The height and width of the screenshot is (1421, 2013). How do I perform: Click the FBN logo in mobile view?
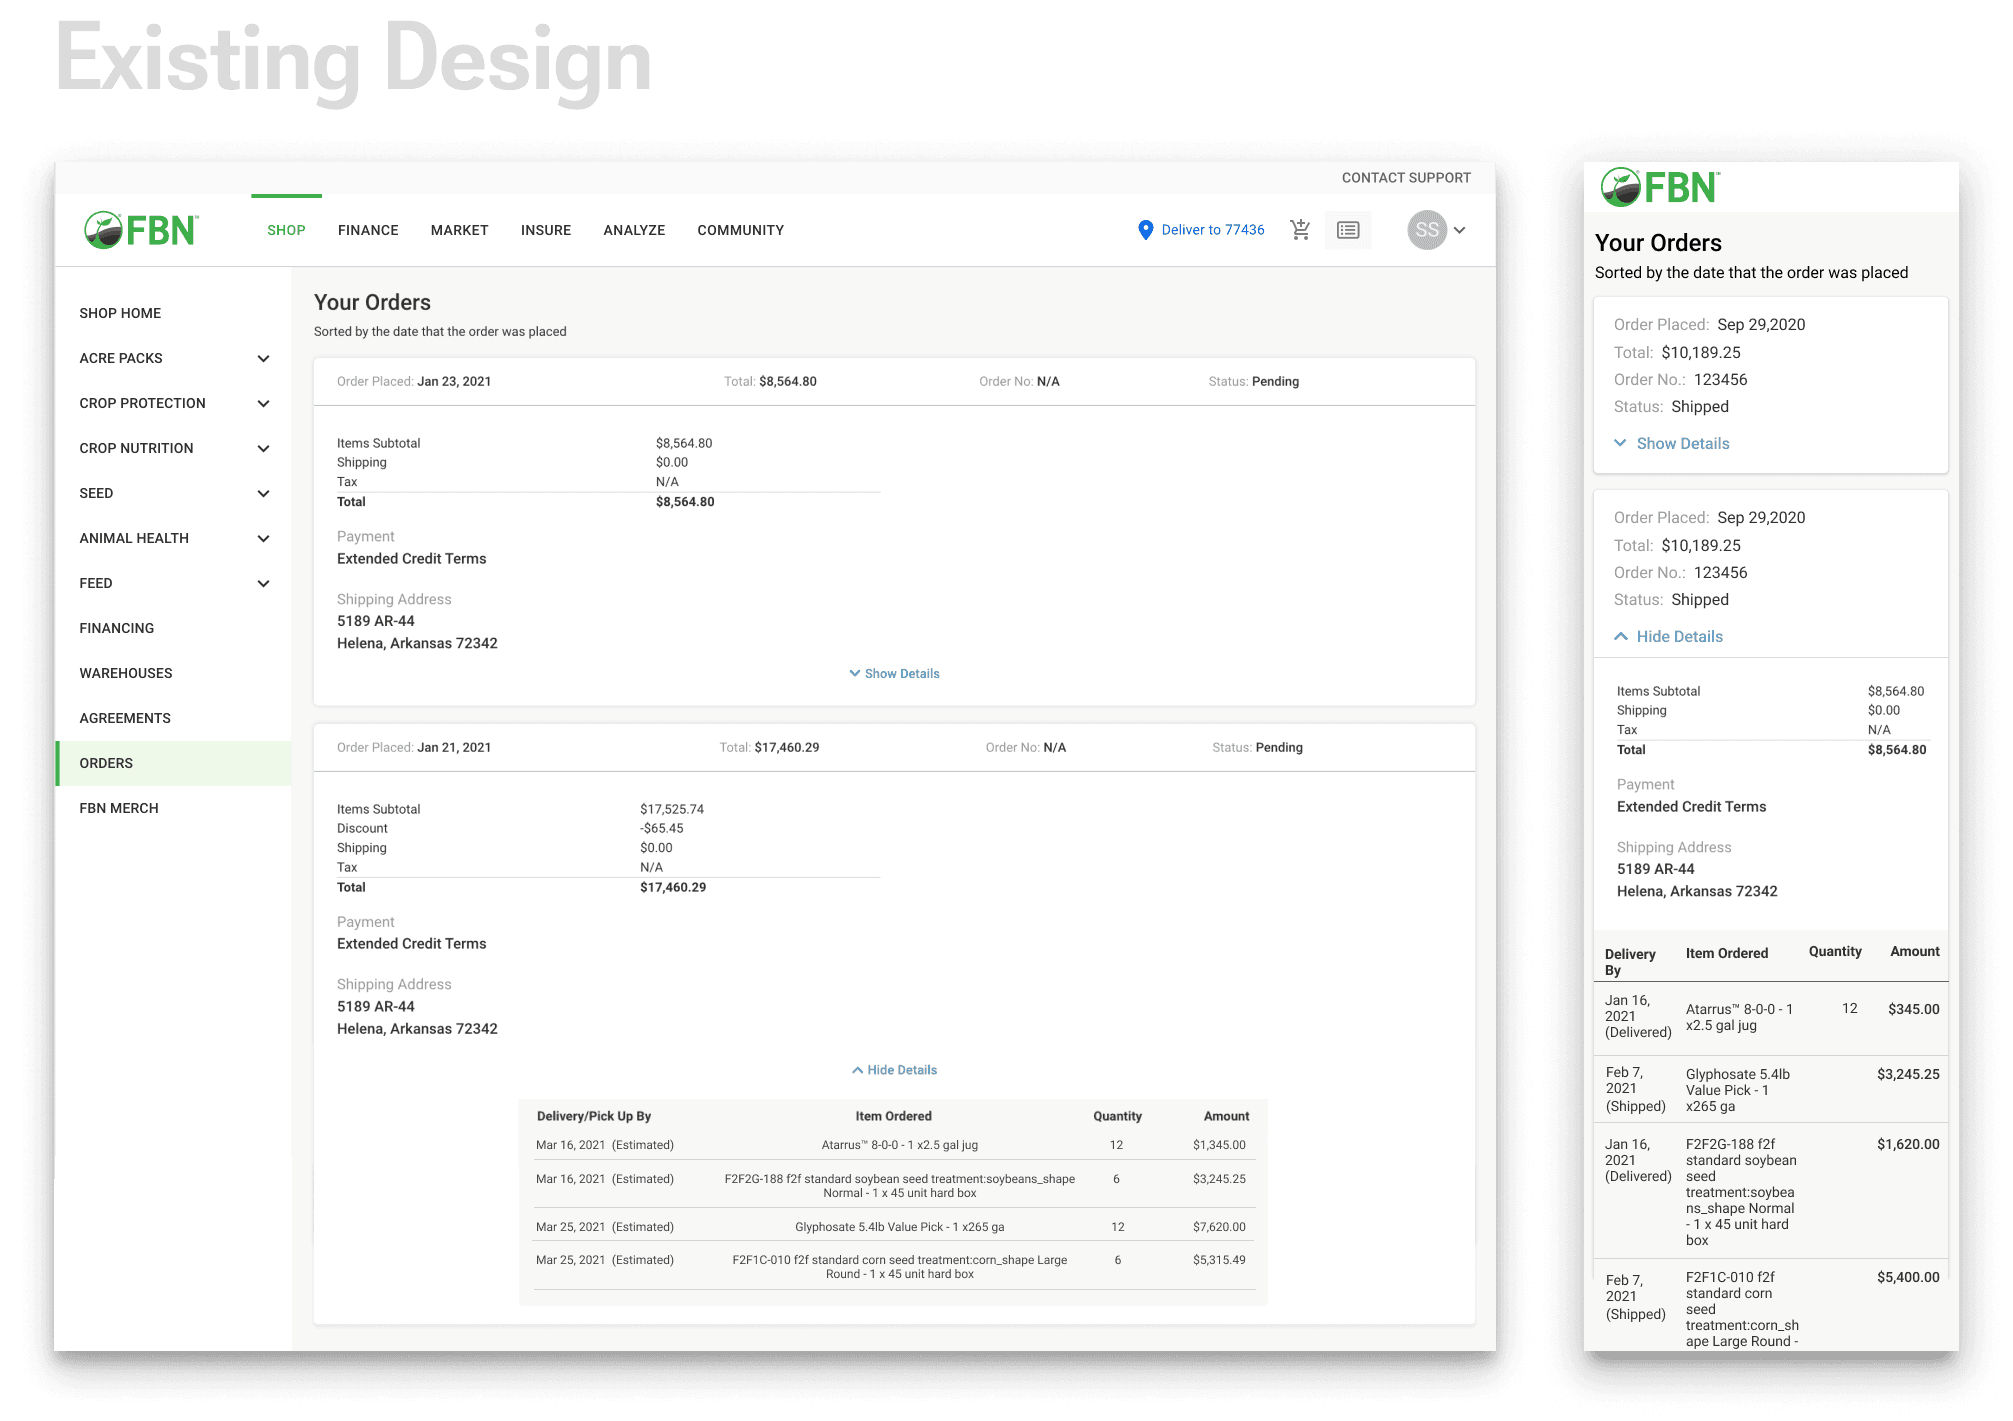(1660, 187)
